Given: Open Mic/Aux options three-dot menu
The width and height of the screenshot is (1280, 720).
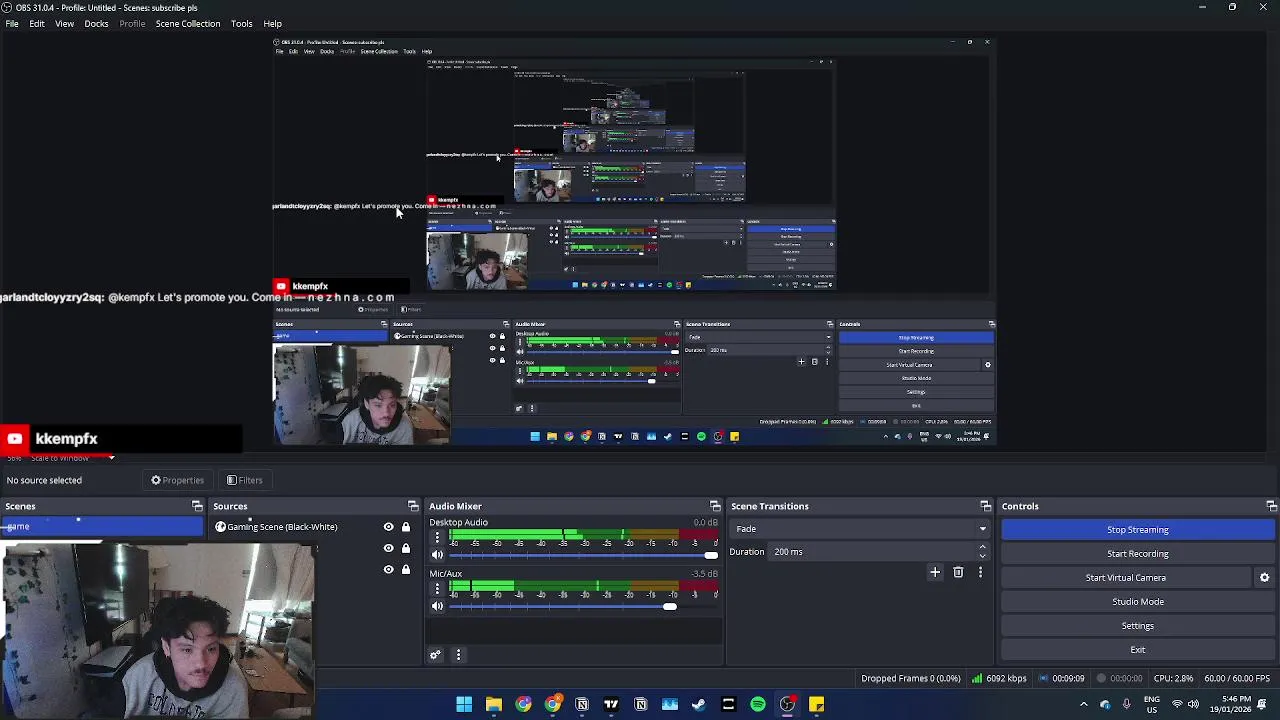Looking at the screenshot, I should 437,590.
